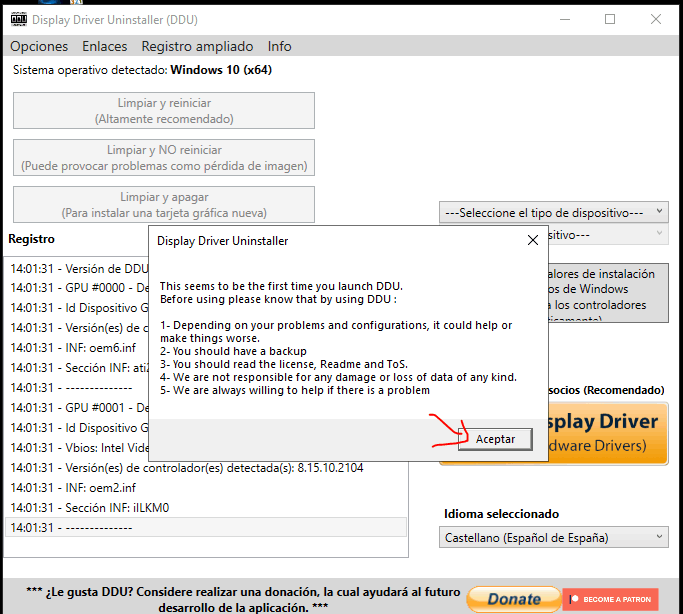Open the Seleccione el tipo de dispositivo dropdown
Viewport: 683px width, 614px height.
coord(554,213)
